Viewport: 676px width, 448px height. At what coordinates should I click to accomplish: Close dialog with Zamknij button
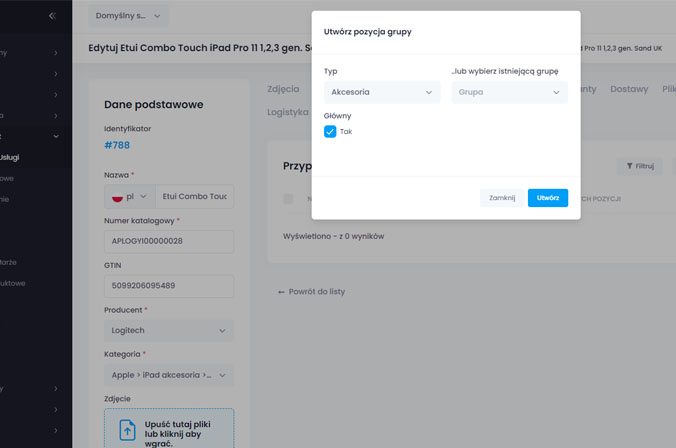[502, 198]
